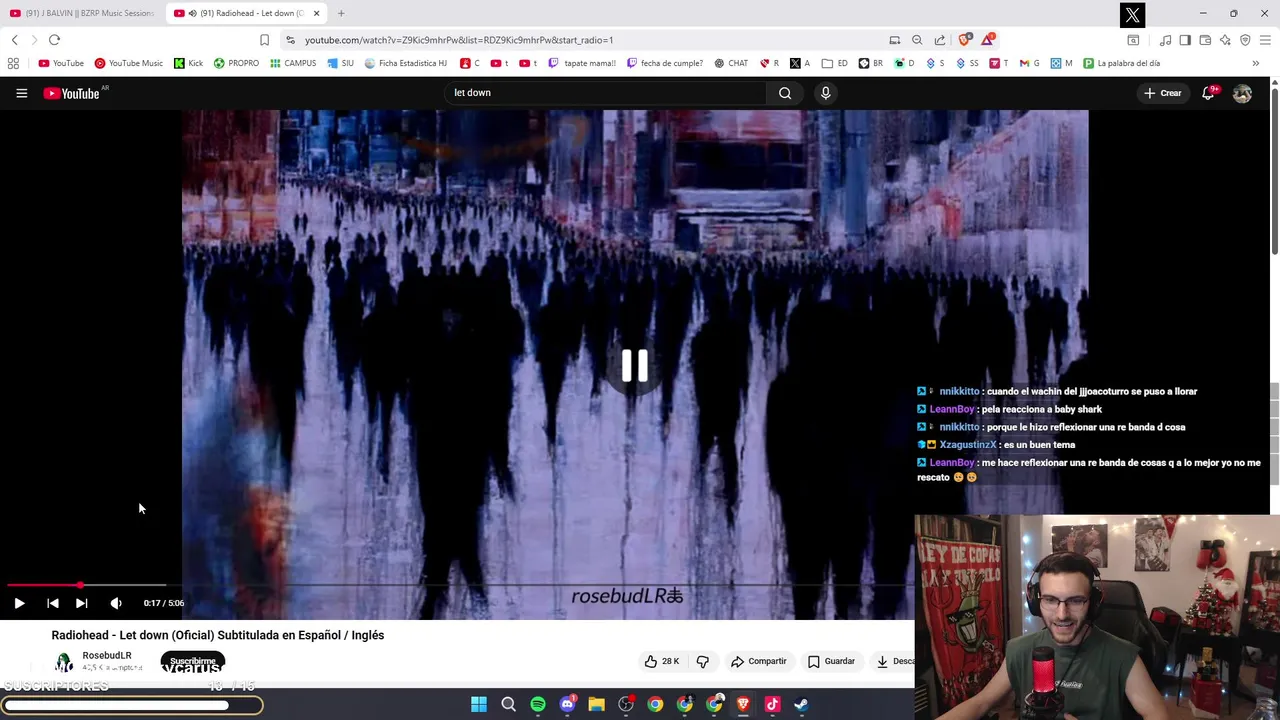Click the address bar share icon

(x=940, y=40)
